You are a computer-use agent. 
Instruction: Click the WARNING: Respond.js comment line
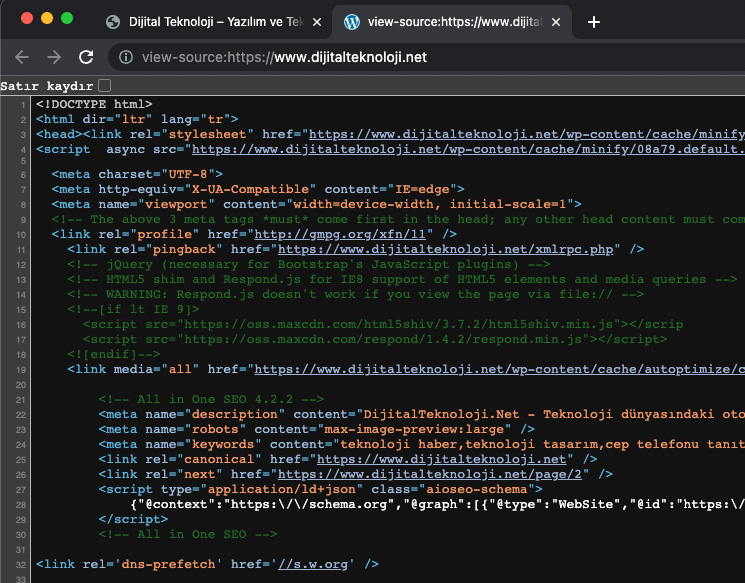[x=355, y=294]
